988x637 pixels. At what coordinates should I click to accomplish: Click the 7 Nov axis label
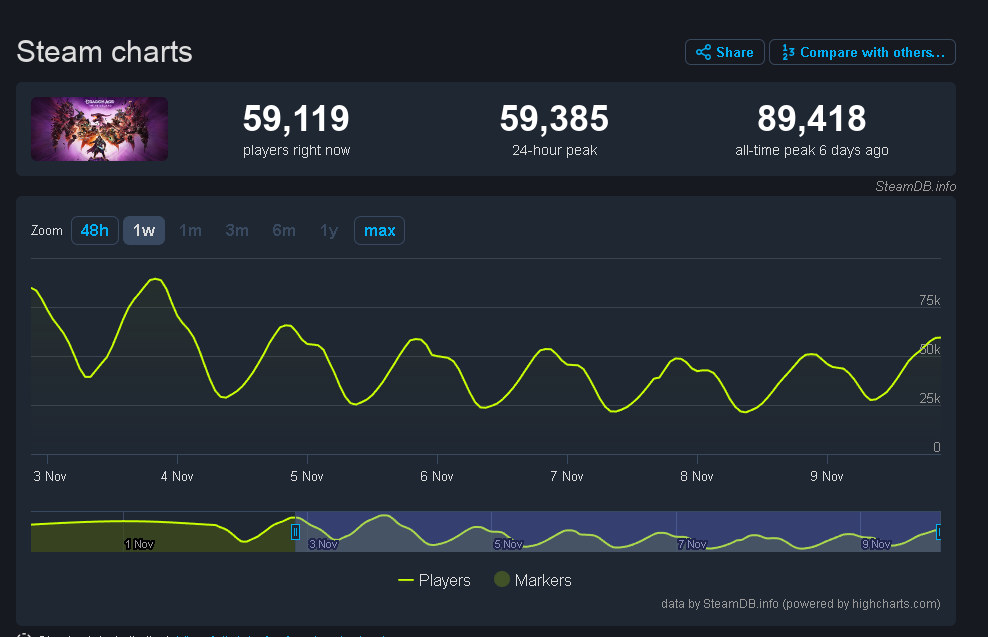[x=566, y=476]
